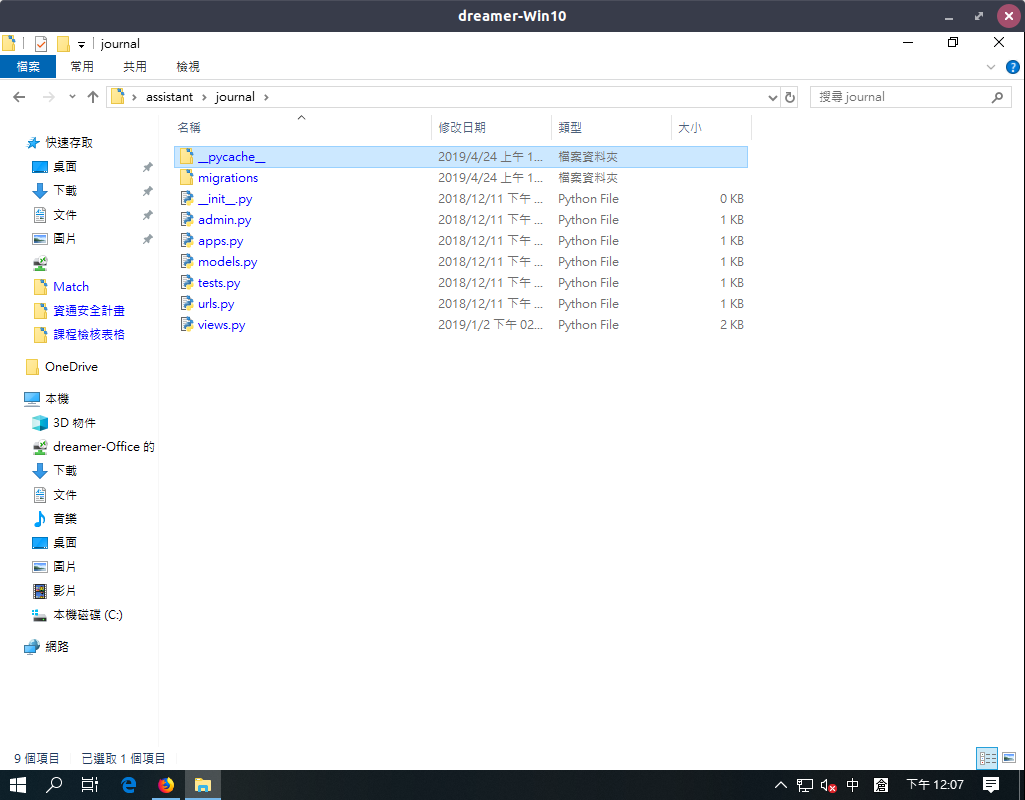Viewport: 1025px width, 800px height.
Task: Switch to the 檢視 ribbon tab
Action: point(188,67)
